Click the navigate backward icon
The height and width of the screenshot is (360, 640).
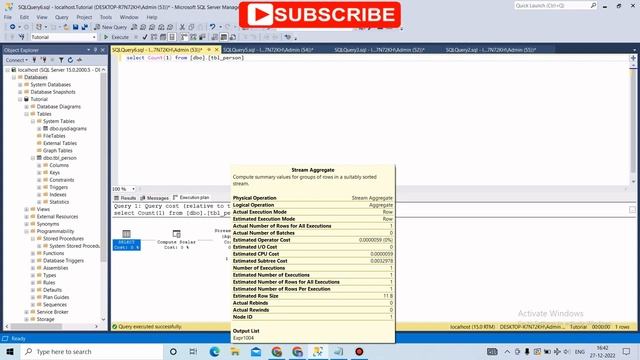pos(13,27)
